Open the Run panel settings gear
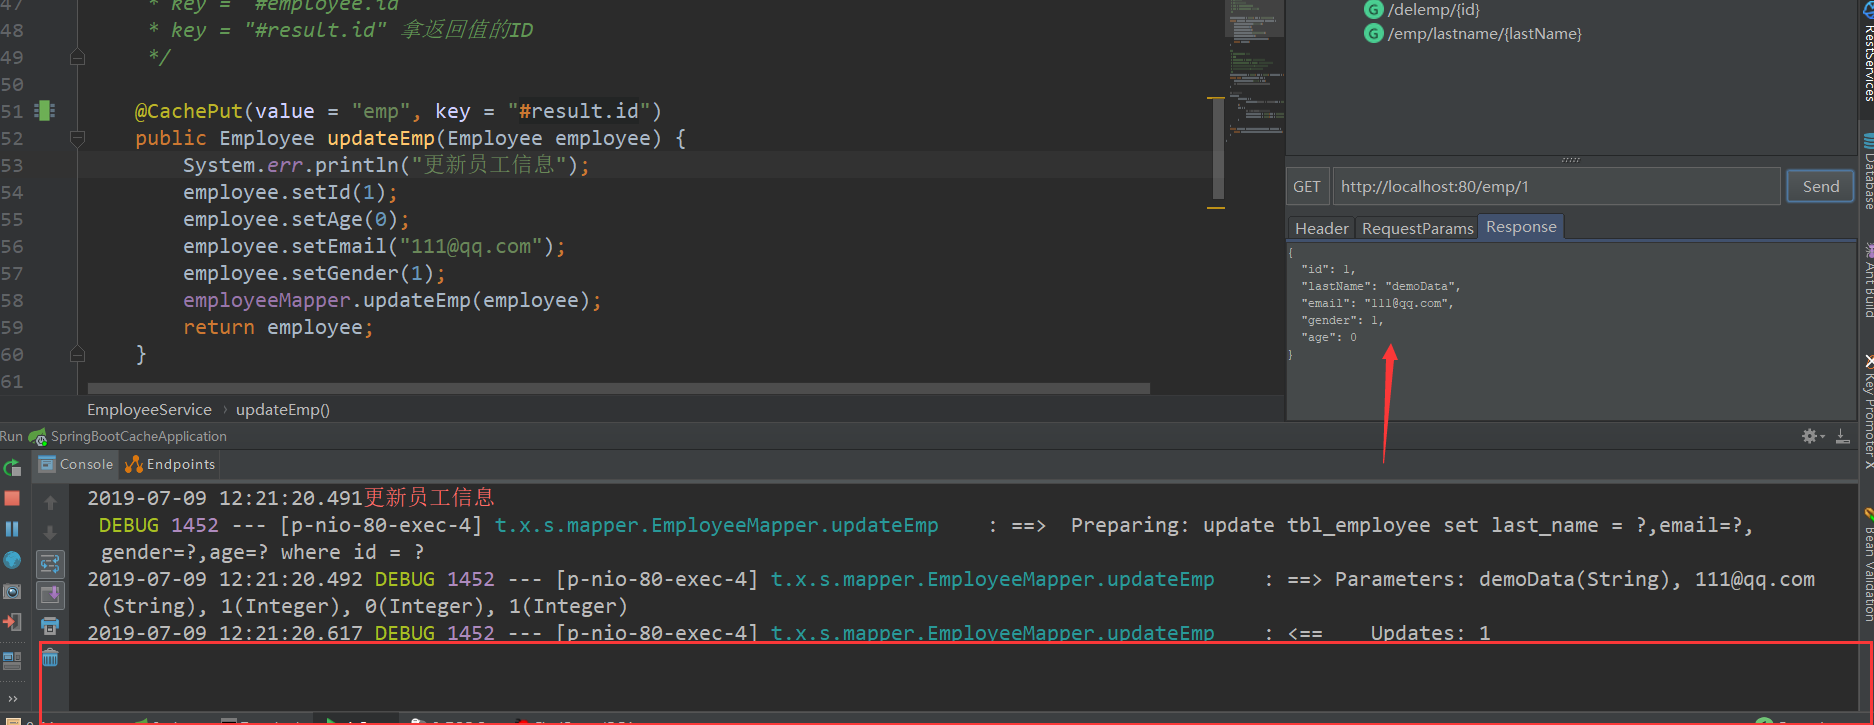 [1812, 436]
